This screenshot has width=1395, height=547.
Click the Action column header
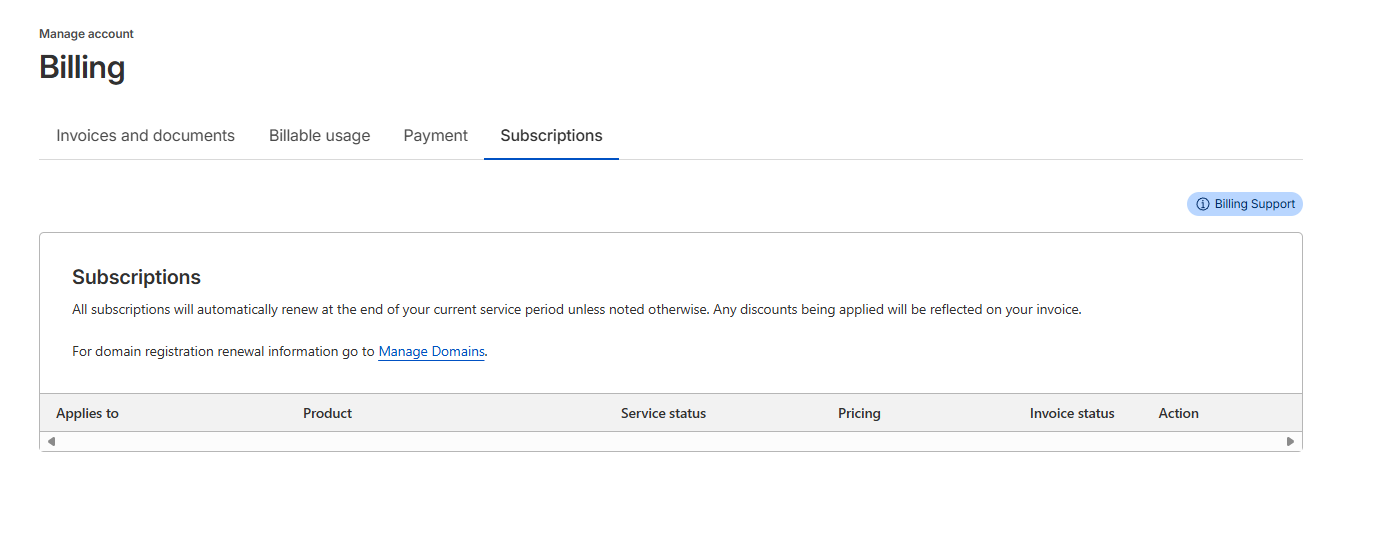1178,413
